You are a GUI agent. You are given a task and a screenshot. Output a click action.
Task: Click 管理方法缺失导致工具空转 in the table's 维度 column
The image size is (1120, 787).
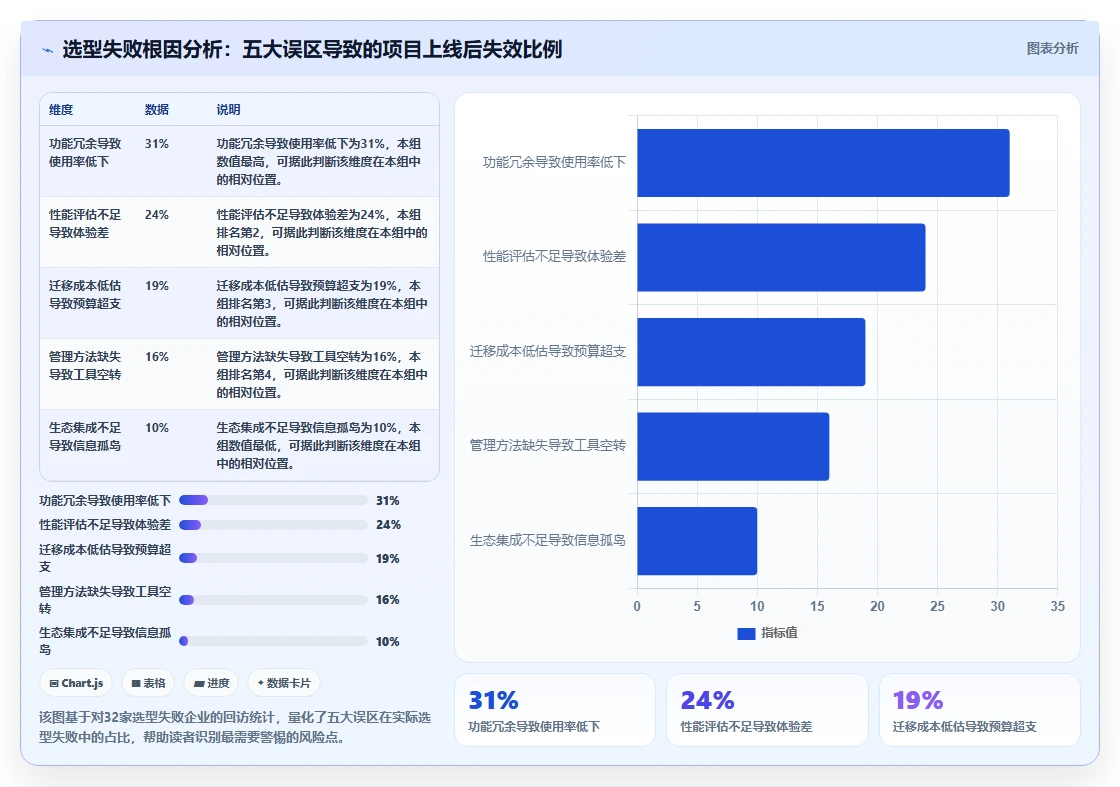[85, 366]
